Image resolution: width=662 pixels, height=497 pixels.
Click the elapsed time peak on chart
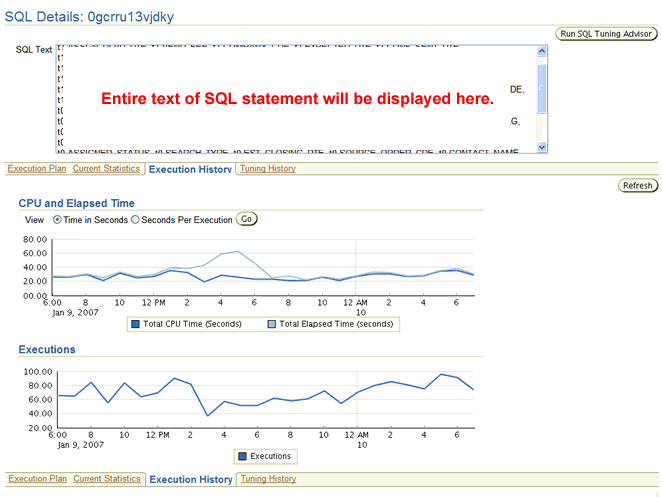pyautogui.click(x=237, y=251)
